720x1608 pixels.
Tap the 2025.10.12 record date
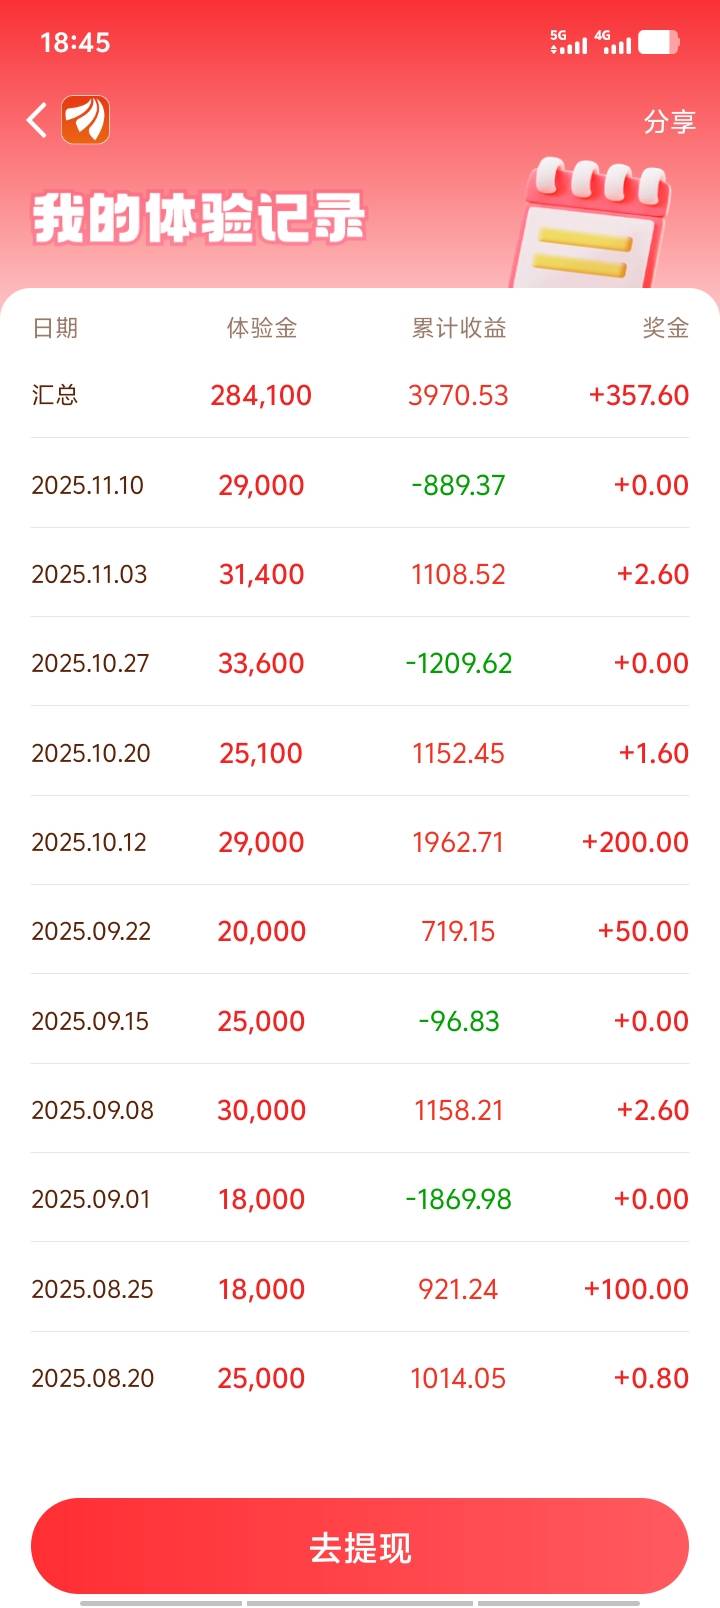tap(89, 842)
